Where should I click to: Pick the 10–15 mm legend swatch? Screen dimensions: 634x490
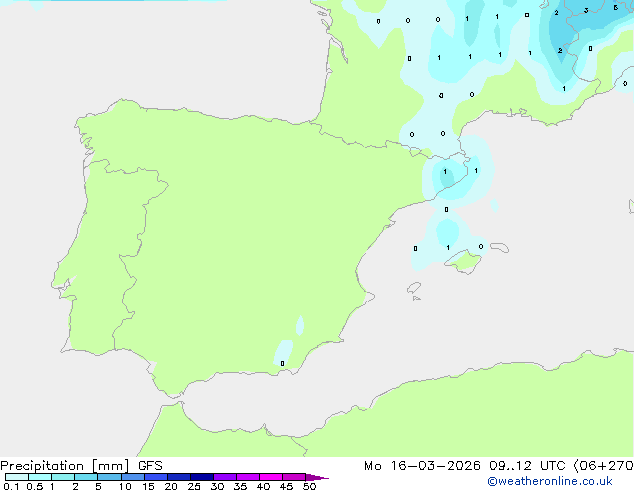coord(132,477)
